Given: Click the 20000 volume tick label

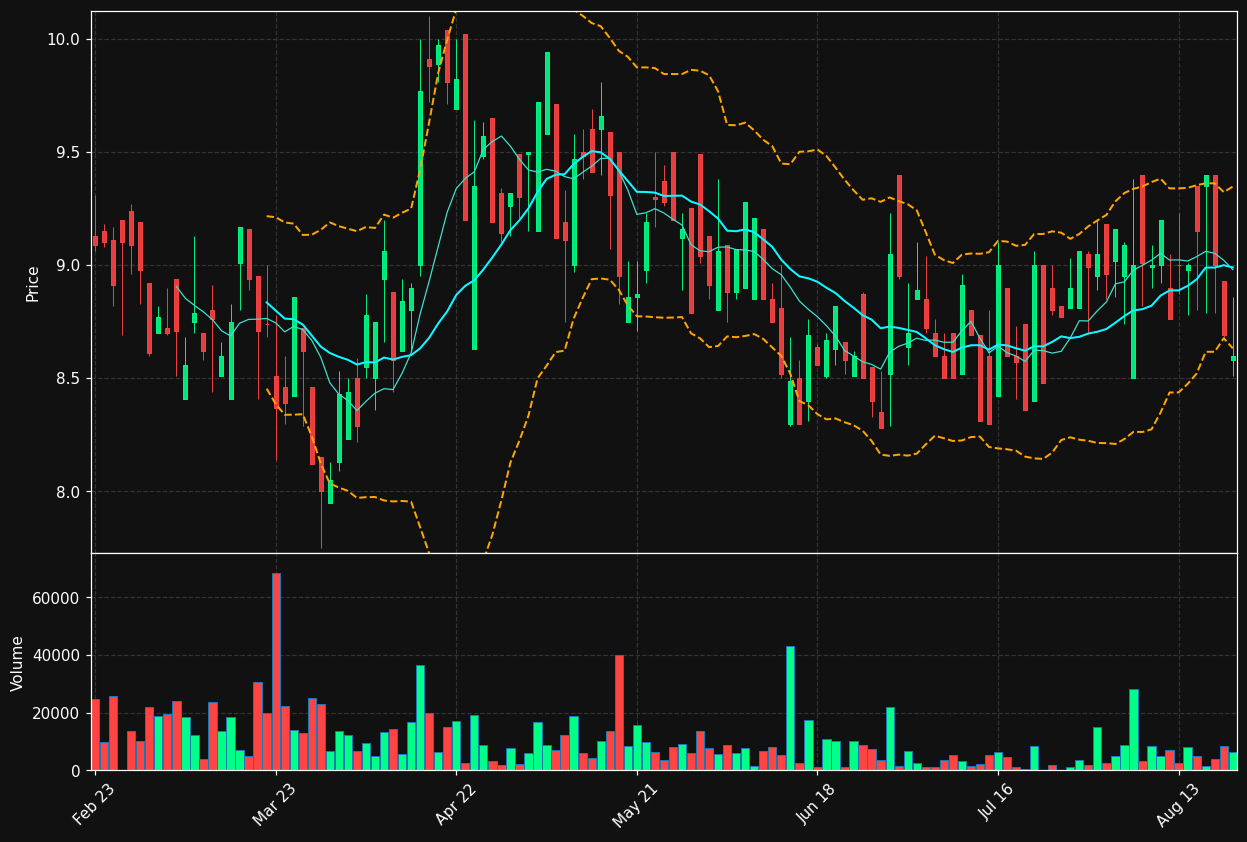Looking at the screenshot, I should coord(58,714).
